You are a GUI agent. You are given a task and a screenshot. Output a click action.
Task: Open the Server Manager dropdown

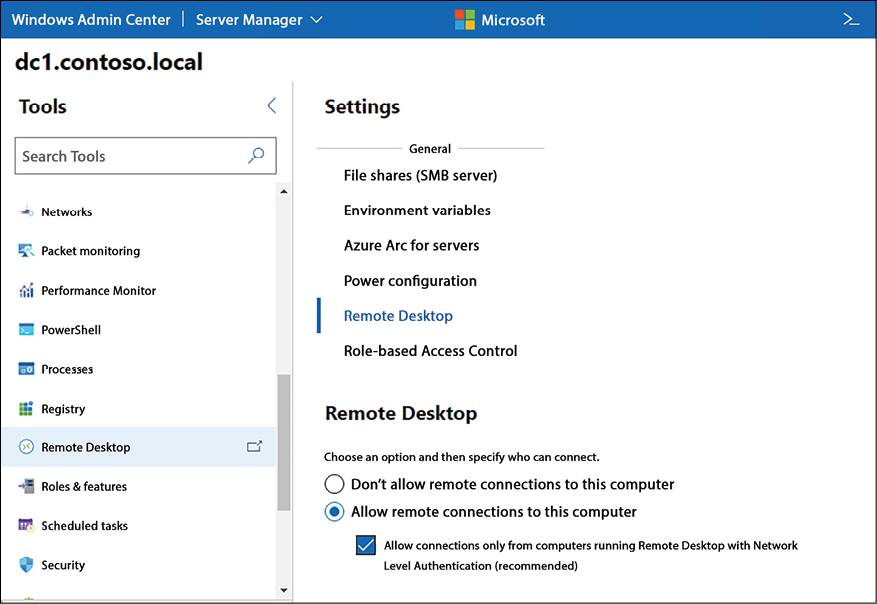coord(259,20)
